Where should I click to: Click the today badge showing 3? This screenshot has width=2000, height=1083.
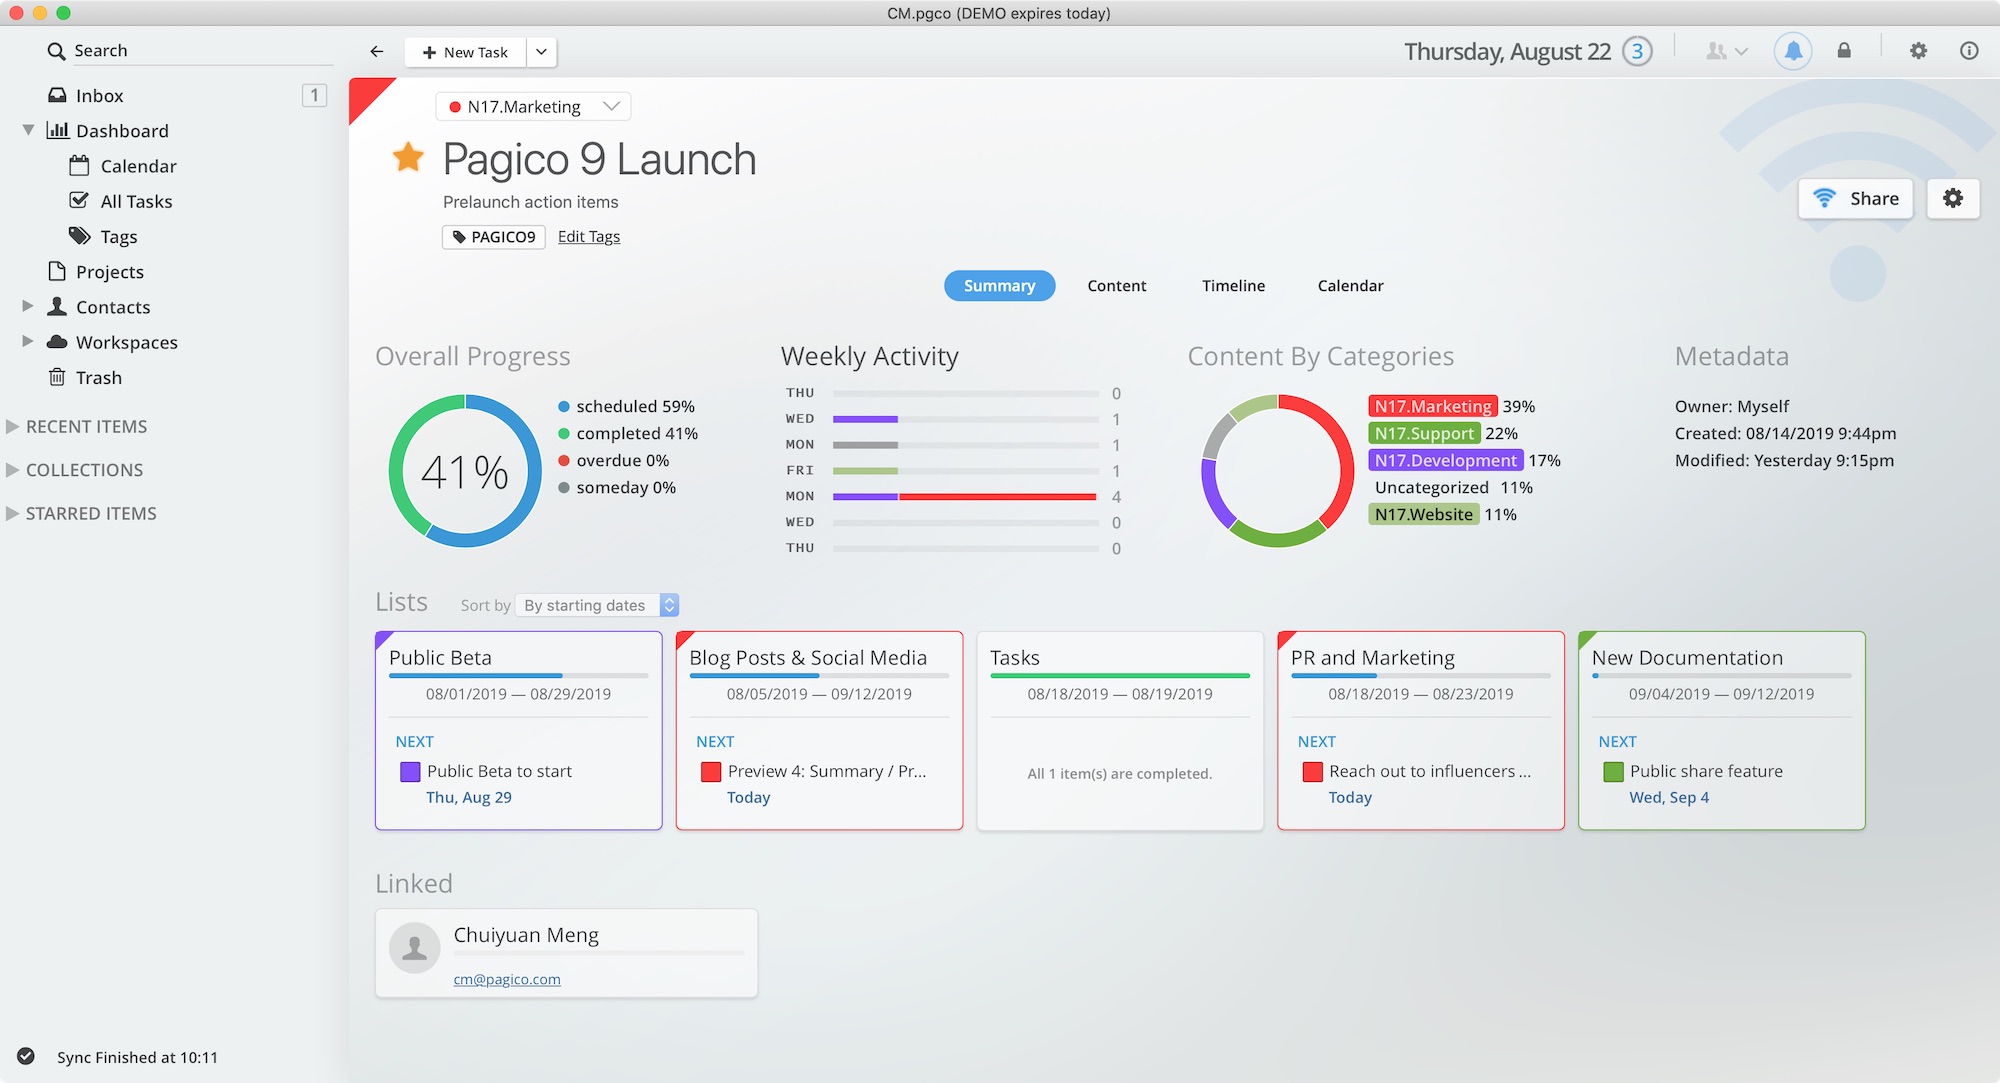click(1637, 51)
